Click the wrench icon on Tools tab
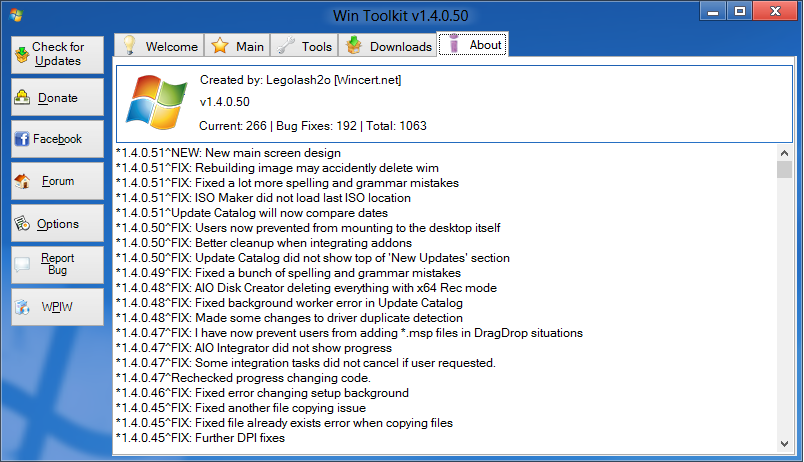Screen dimensions: 804x462 (286, 46)
